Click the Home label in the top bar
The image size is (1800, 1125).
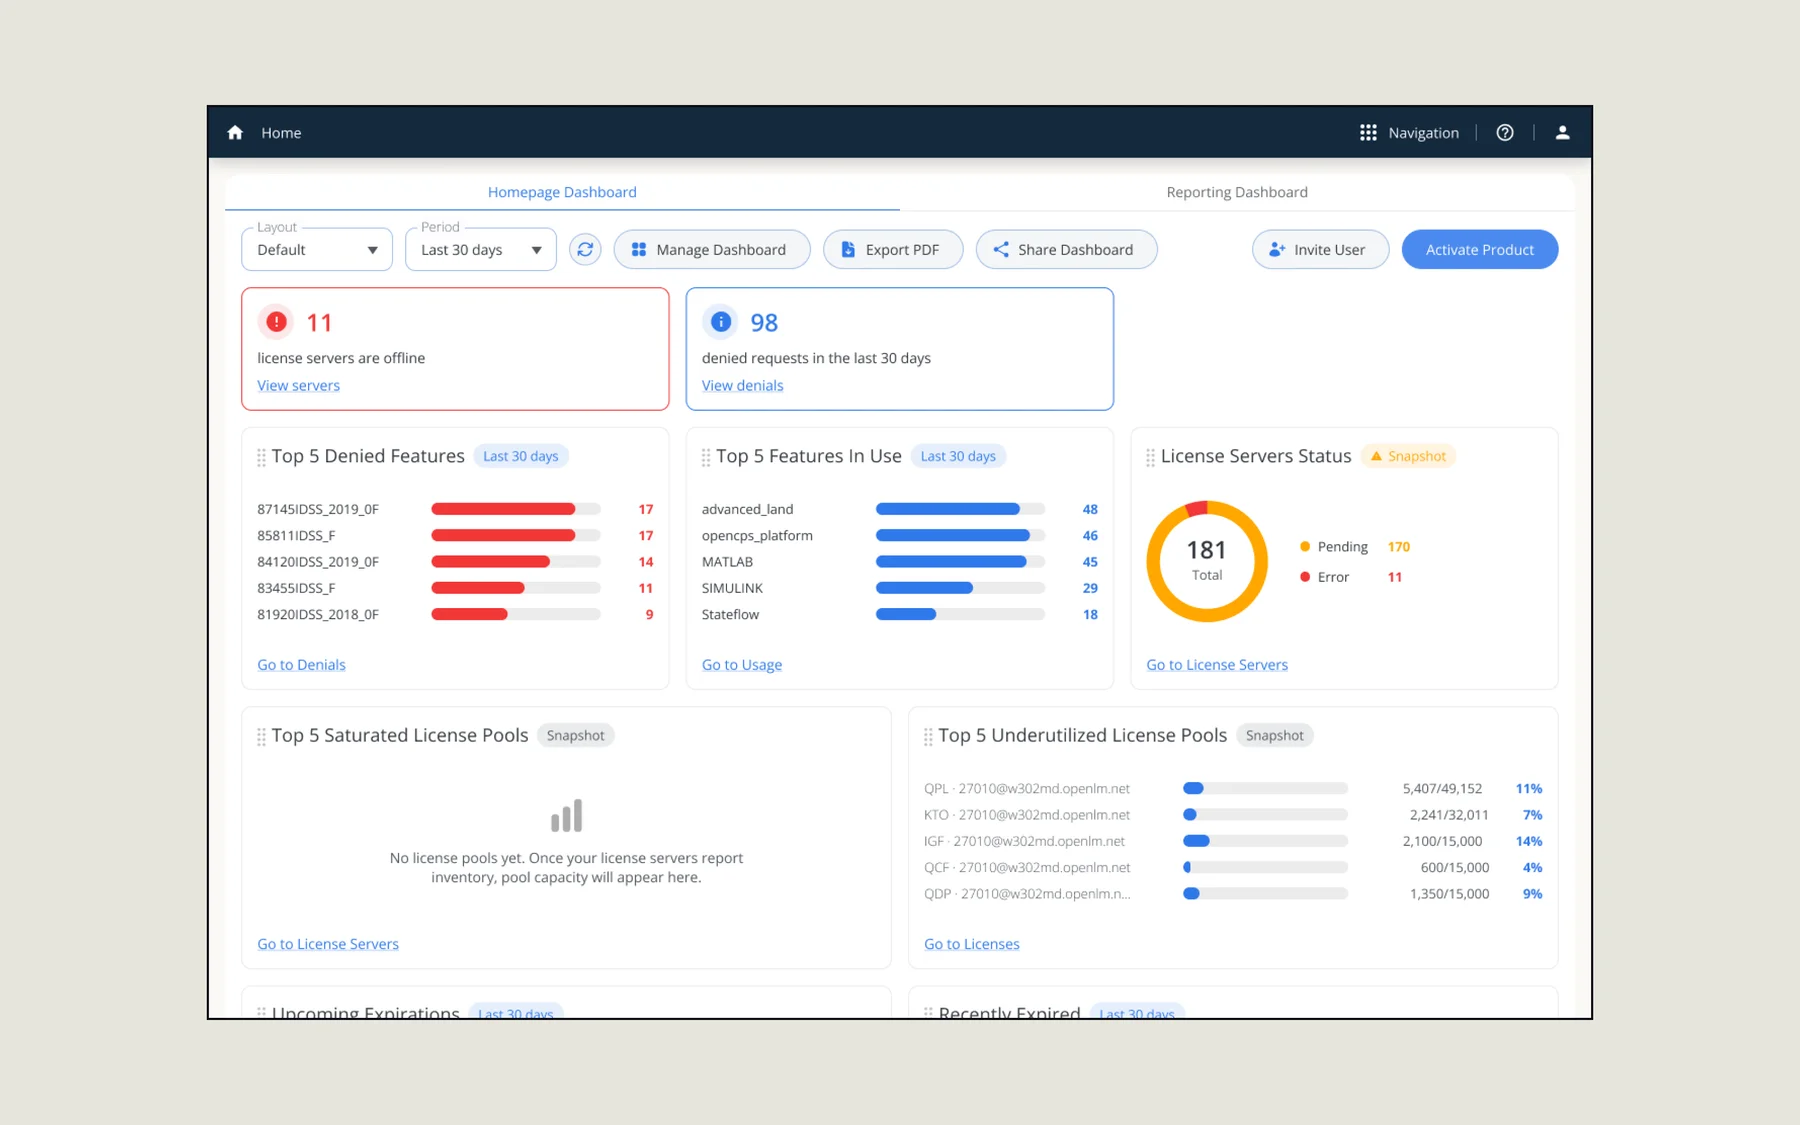[281, 133]
